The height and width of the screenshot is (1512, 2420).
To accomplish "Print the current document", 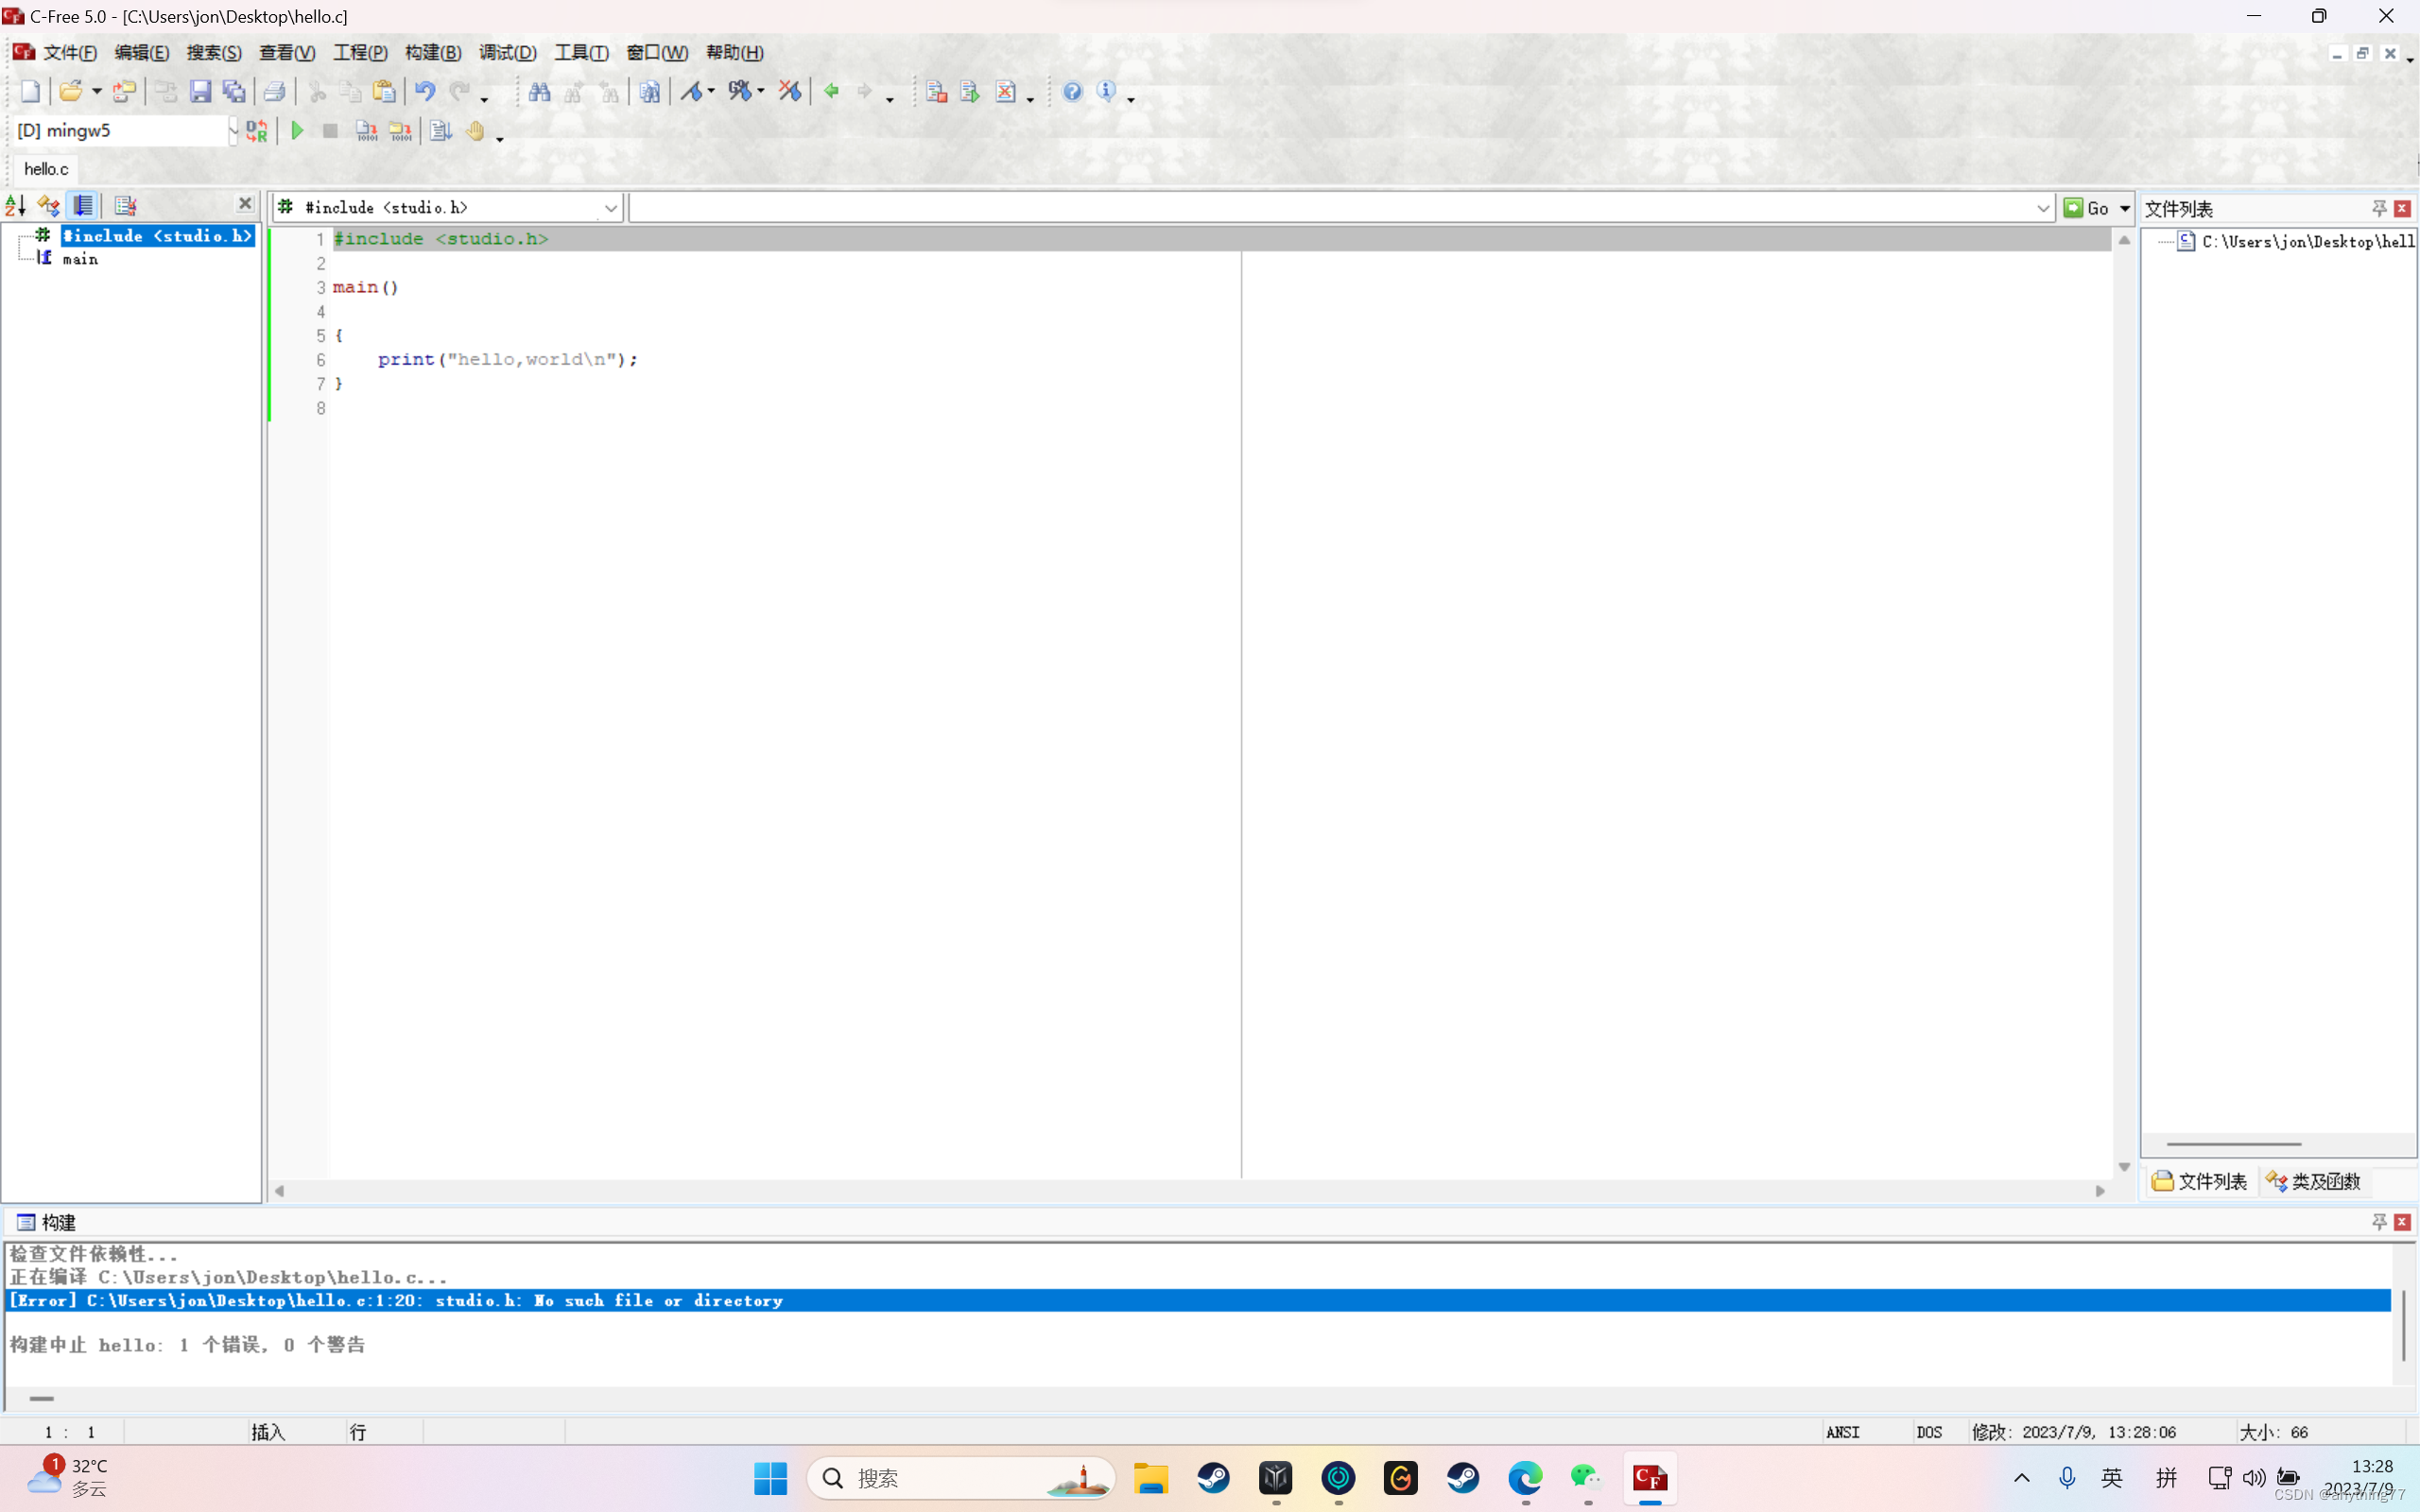I will [x=275, y=91].
